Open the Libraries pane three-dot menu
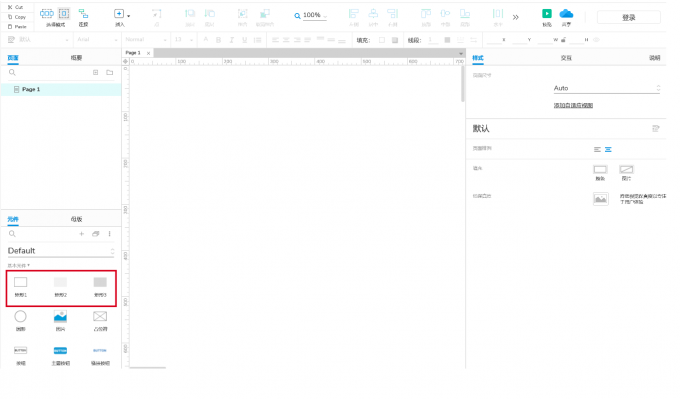The image size is (680, 399). 109,234
